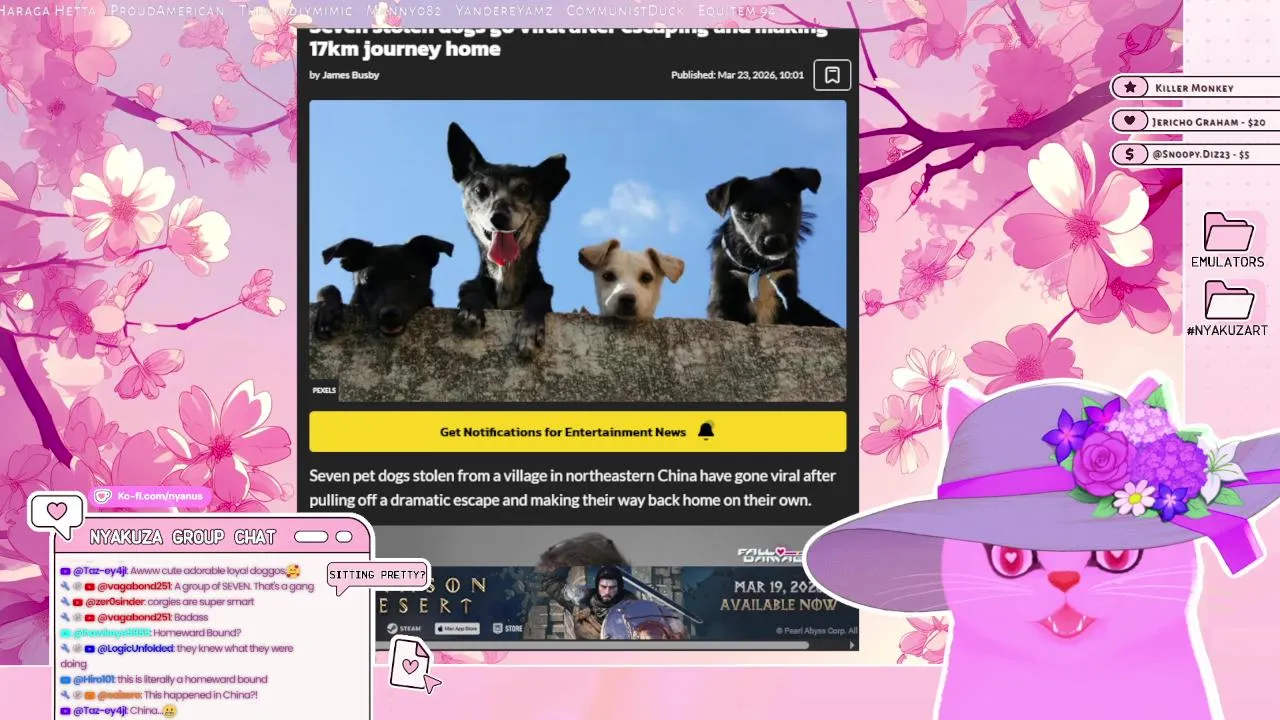
Task: Click the '#NYAKUZART' folder label
Action: point(1227,330)
